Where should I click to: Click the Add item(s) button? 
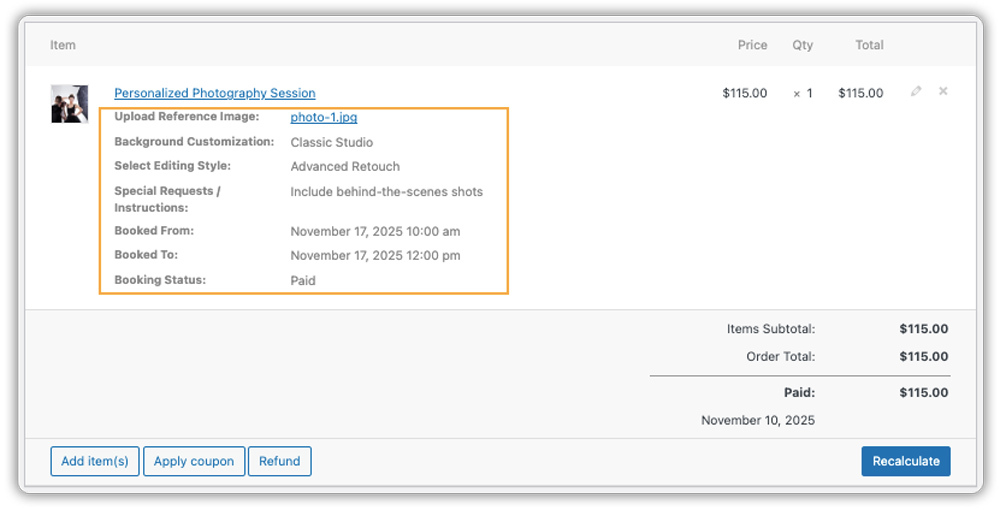[95, 461]
